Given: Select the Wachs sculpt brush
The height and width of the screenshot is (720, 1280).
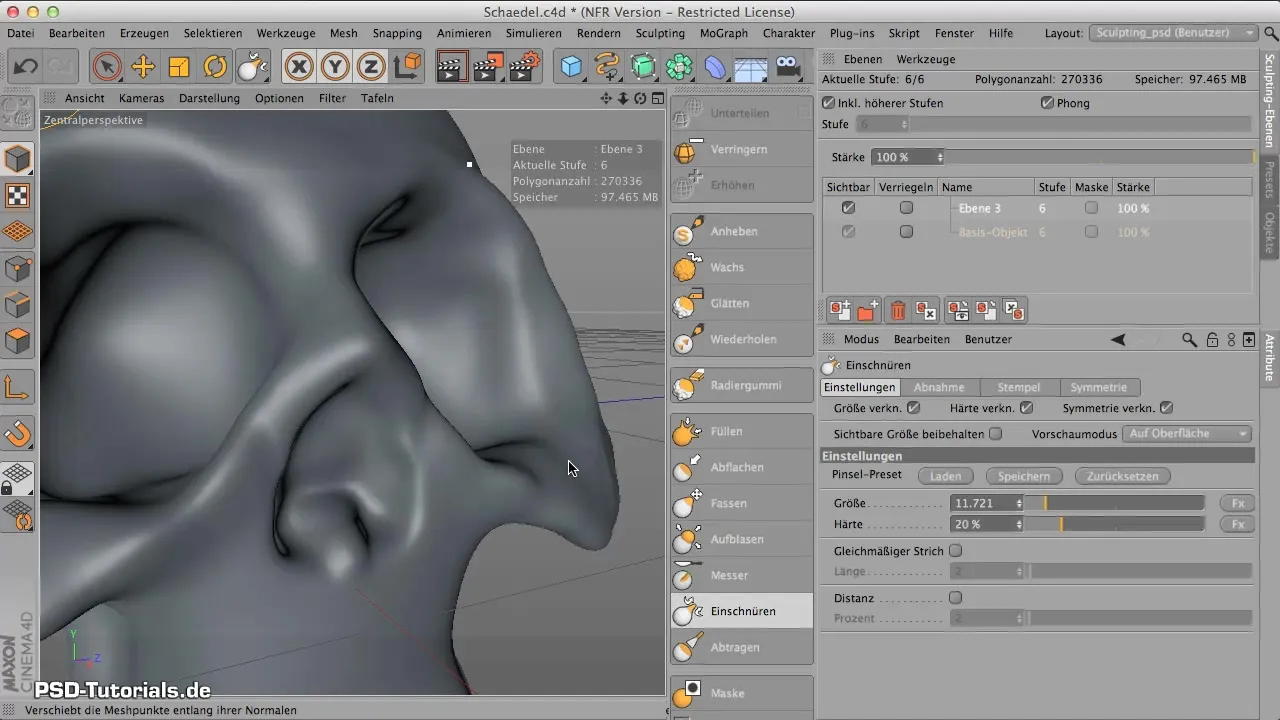Looking at the screenshot, I should point(742,267).
